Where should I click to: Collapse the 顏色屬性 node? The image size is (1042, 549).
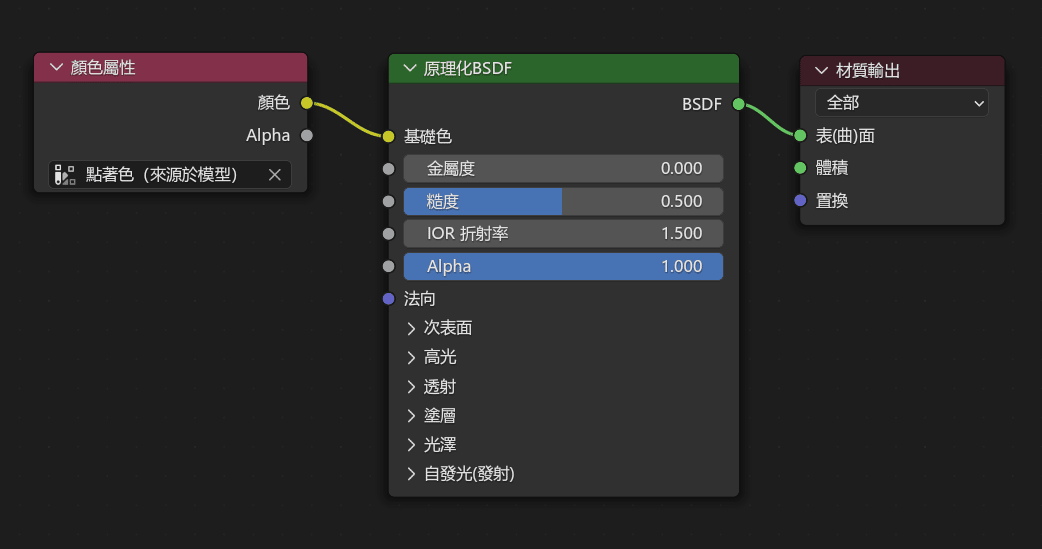point(56,67)
